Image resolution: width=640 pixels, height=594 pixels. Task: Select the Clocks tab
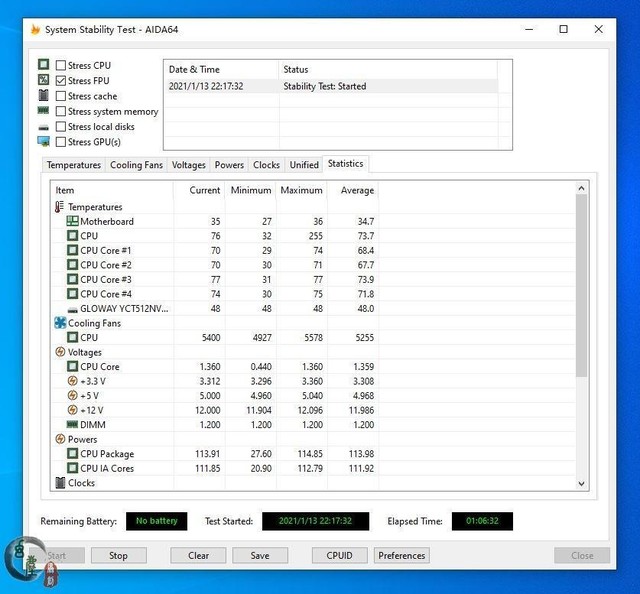(x=266, y=165)
